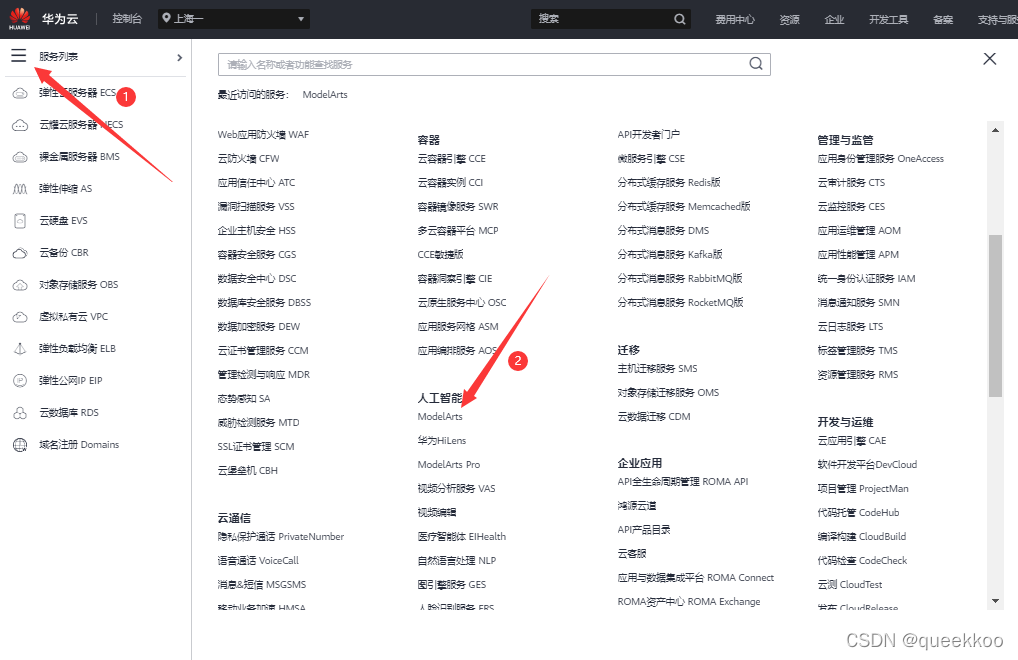Open 隐私保护通话 PrivateNumber

[280, 537]
